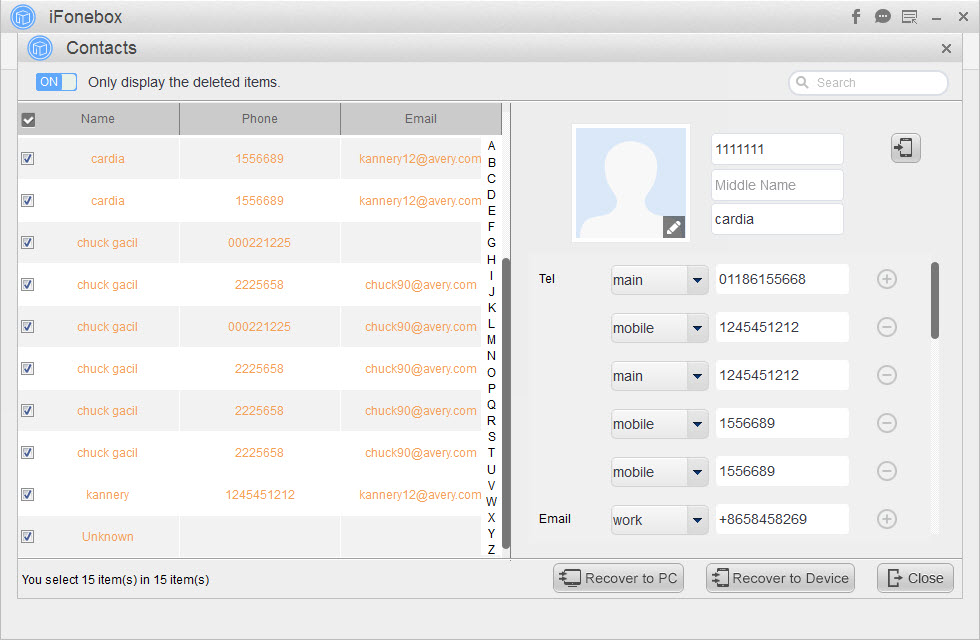Image resolution: width=980 pixels, height=640 pixels.
Task: Click the Recover to PC button
Action: coord(618,578)
